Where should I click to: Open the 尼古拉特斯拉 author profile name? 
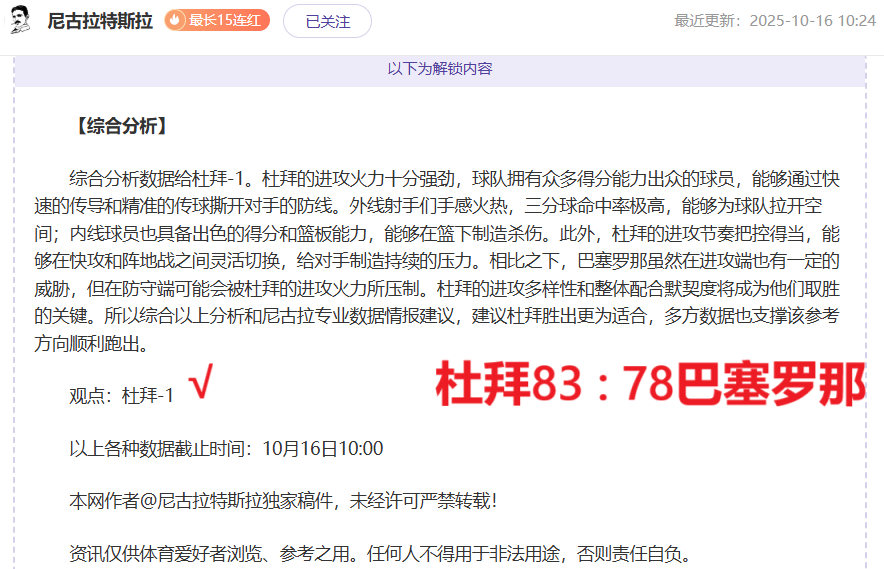[100, 21]
